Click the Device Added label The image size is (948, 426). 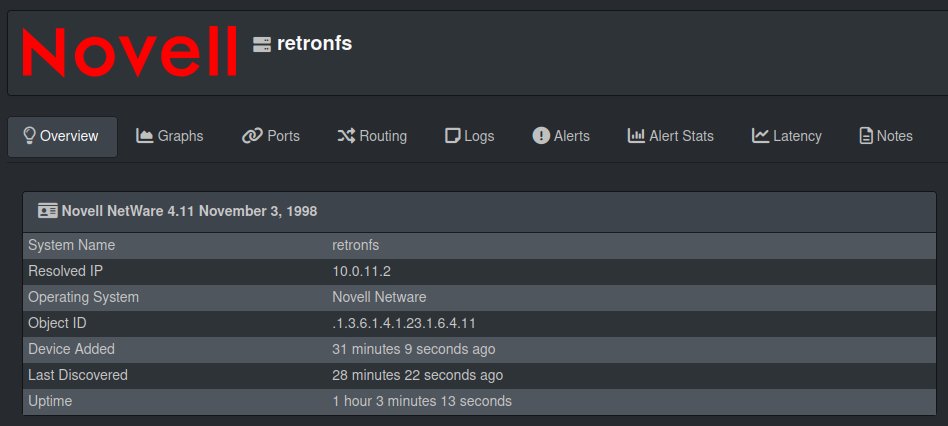point(71,349)
